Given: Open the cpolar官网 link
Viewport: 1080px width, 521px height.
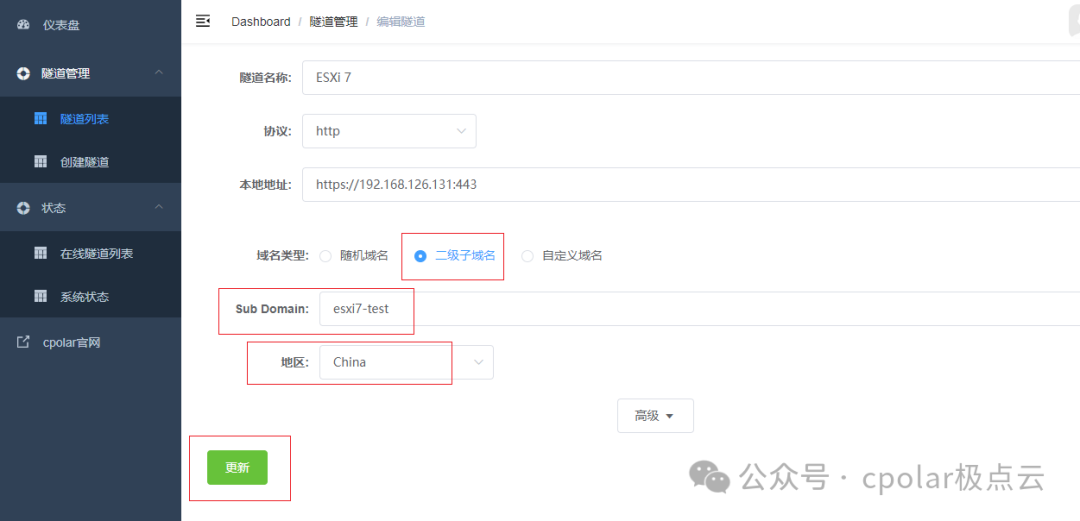Looking at the screenshot, I should coord(90,342).
